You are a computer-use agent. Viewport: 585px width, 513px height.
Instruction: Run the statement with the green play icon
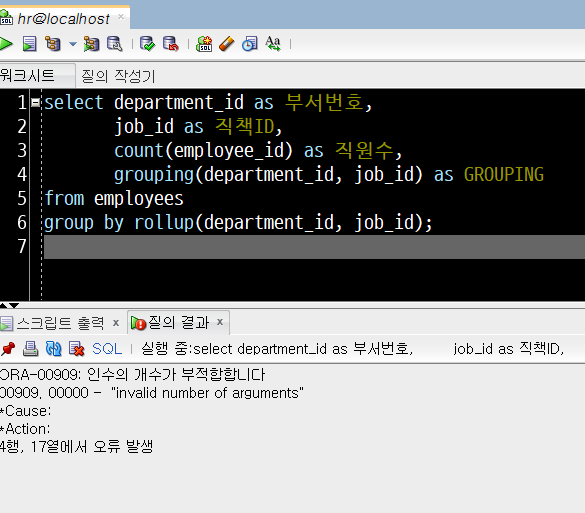[x=5, y=44]
